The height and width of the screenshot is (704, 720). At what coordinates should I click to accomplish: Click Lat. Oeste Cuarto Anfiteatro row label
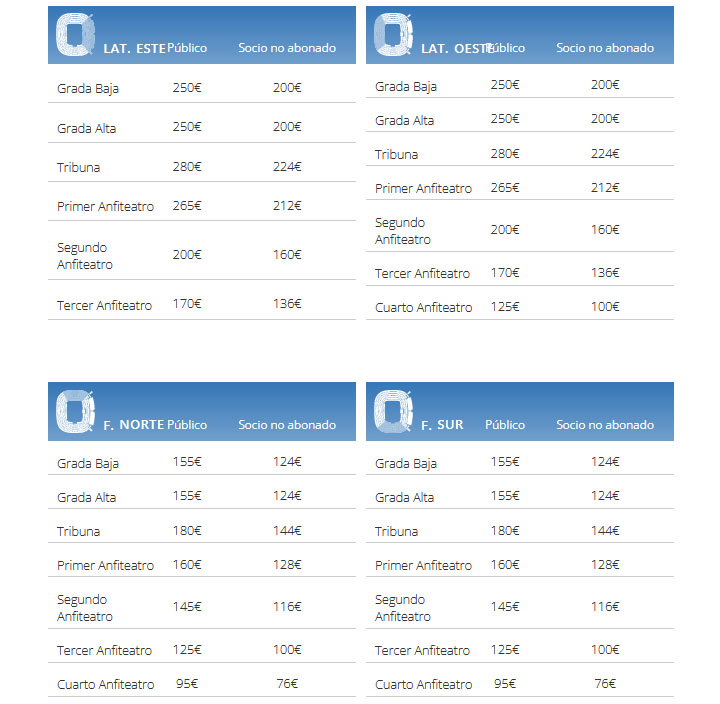[423, 307]
